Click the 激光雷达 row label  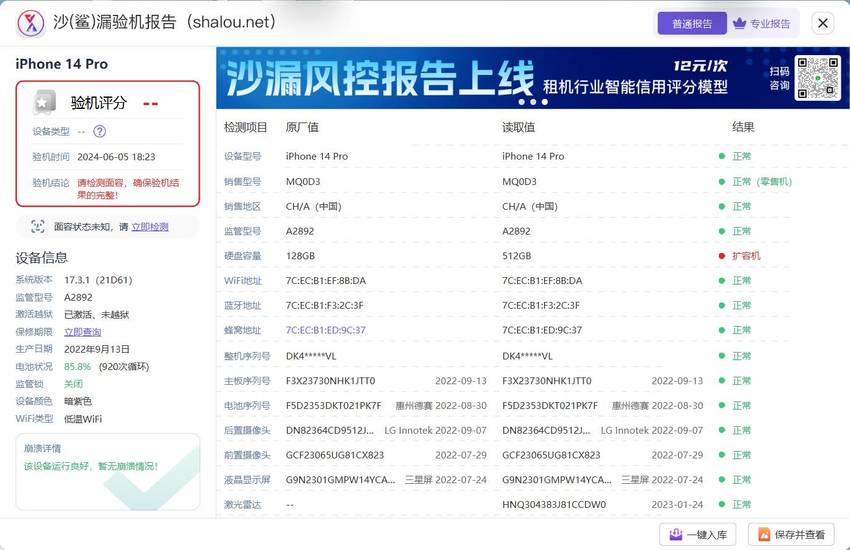point(242,504)
